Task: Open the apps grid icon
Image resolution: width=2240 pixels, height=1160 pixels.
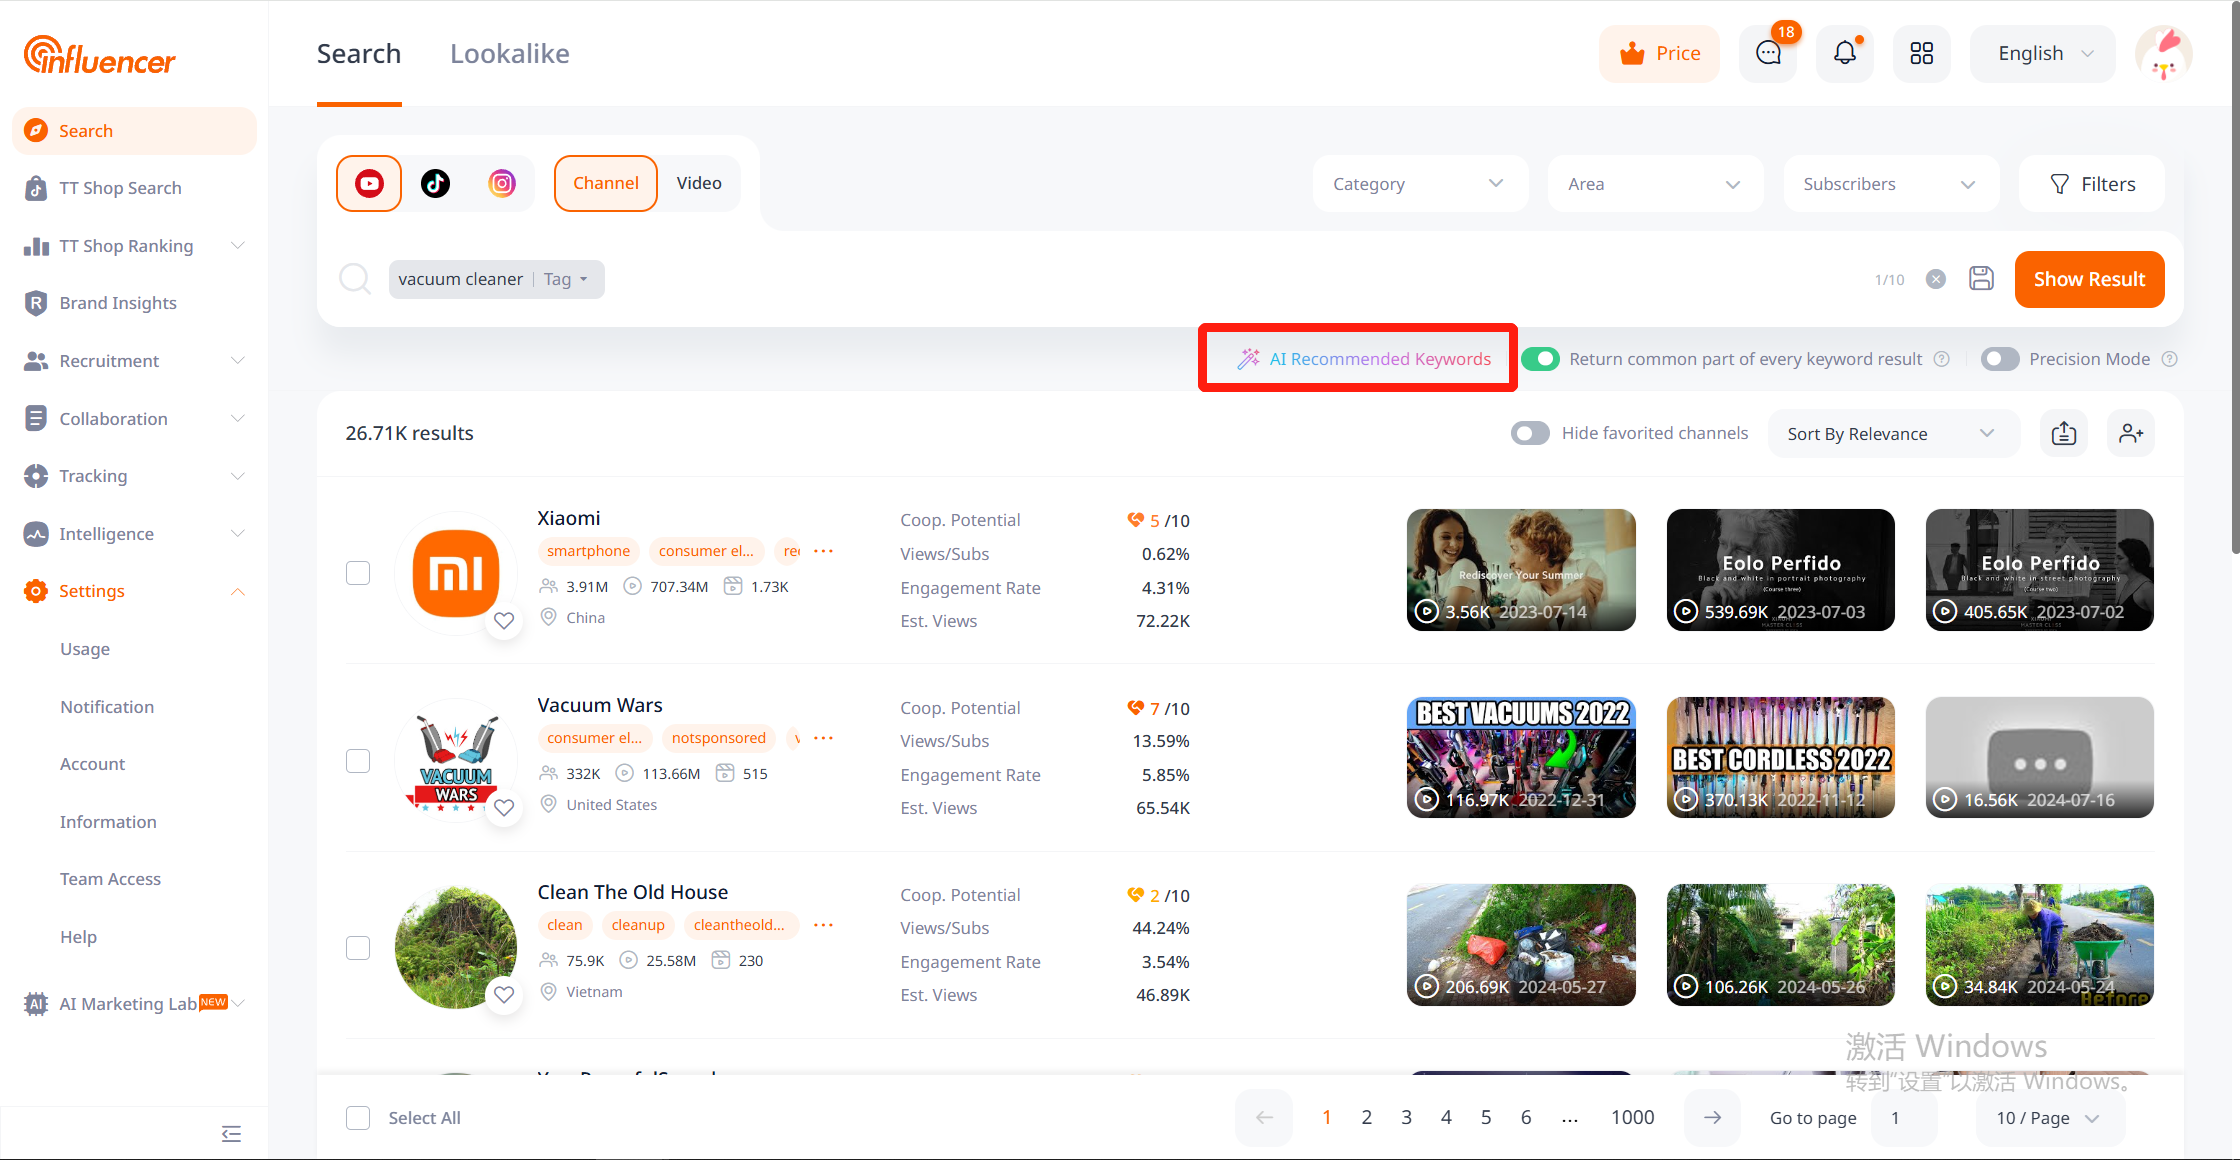Action: 1922,53
